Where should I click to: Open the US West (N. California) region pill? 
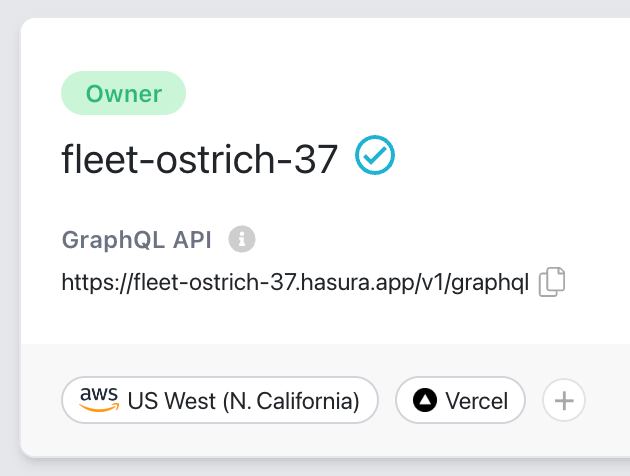pyautogui.click(x=220, y=400)
